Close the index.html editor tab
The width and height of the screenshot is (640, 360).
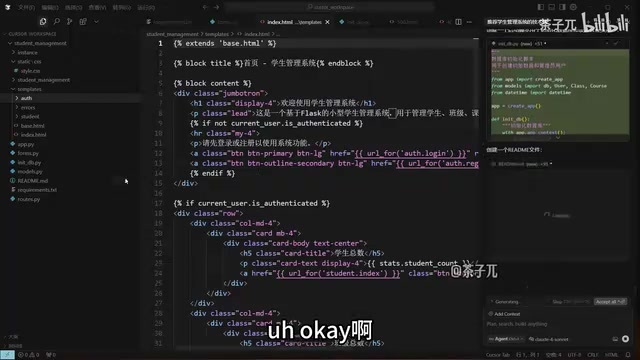pos(327,22)
